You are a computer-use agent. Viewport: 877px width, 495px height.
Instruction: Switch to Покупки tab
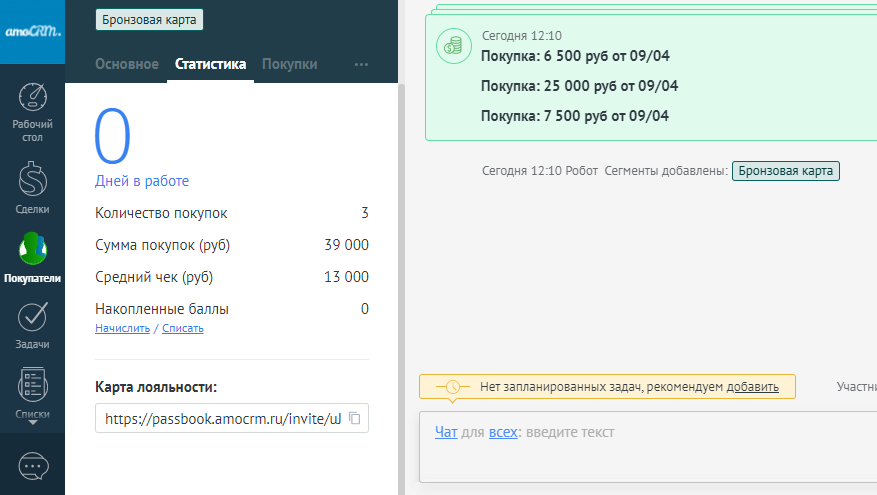(289, 64)
